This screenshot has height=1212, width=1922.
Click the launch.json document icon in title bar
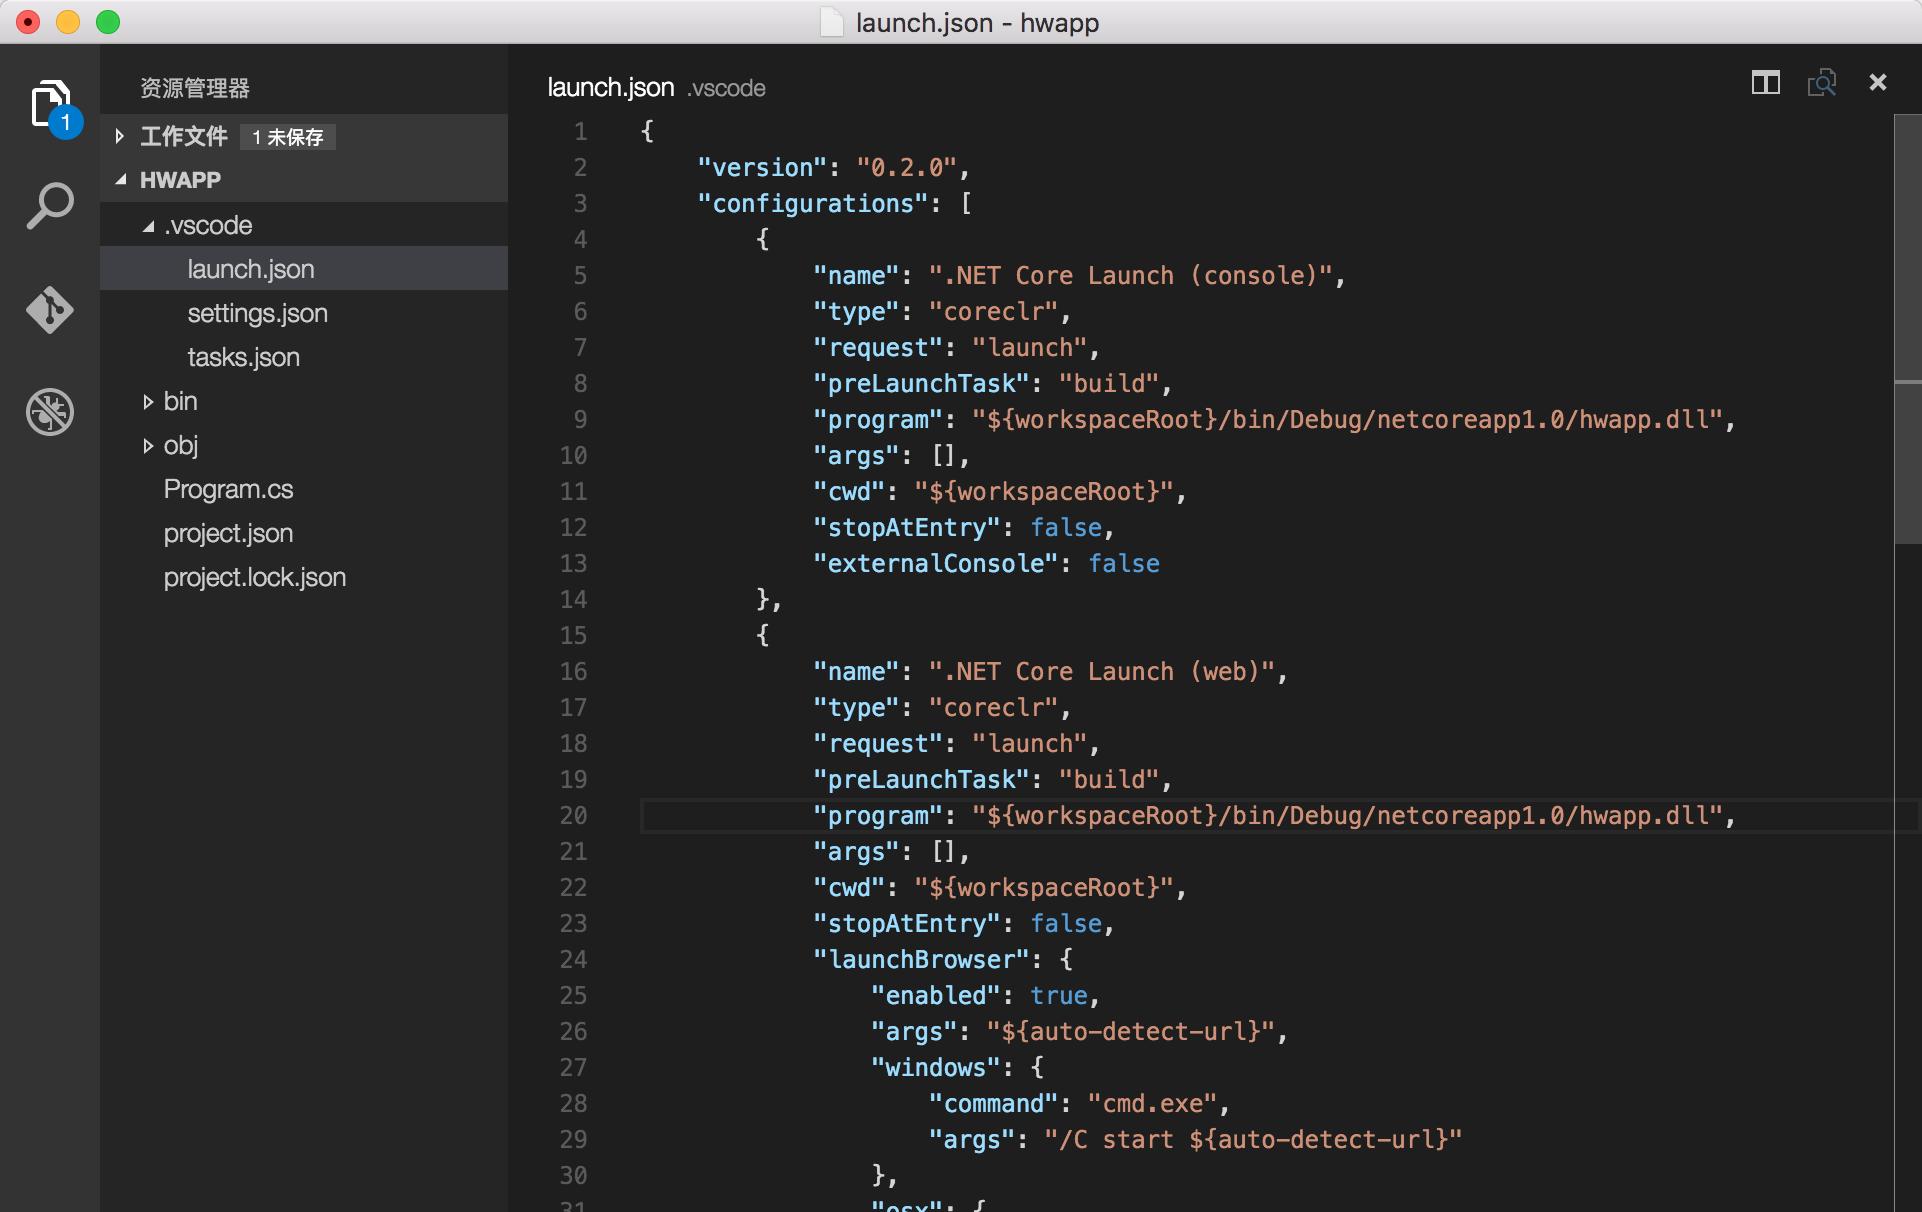[832, 22]
